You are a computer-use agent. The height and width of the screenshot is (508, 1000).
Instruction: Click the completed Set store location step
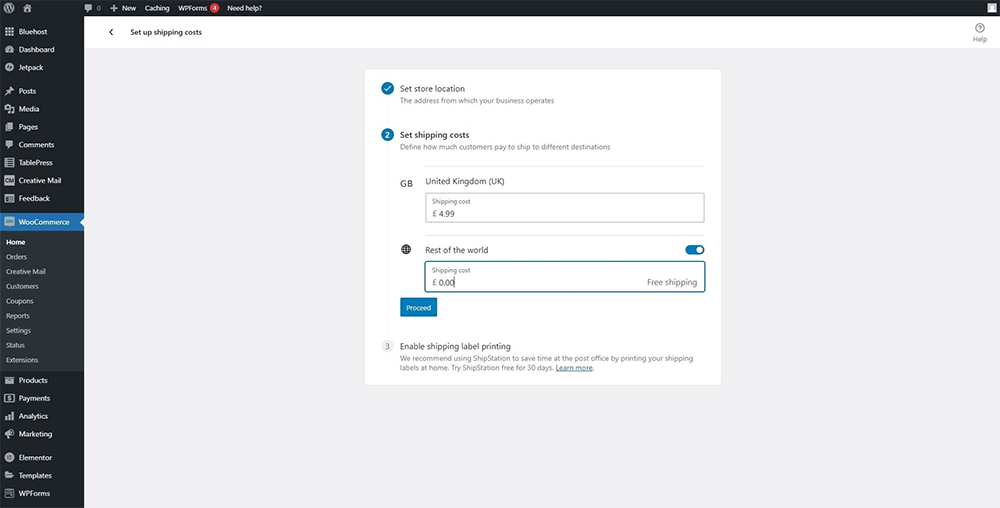pos(432,89)
